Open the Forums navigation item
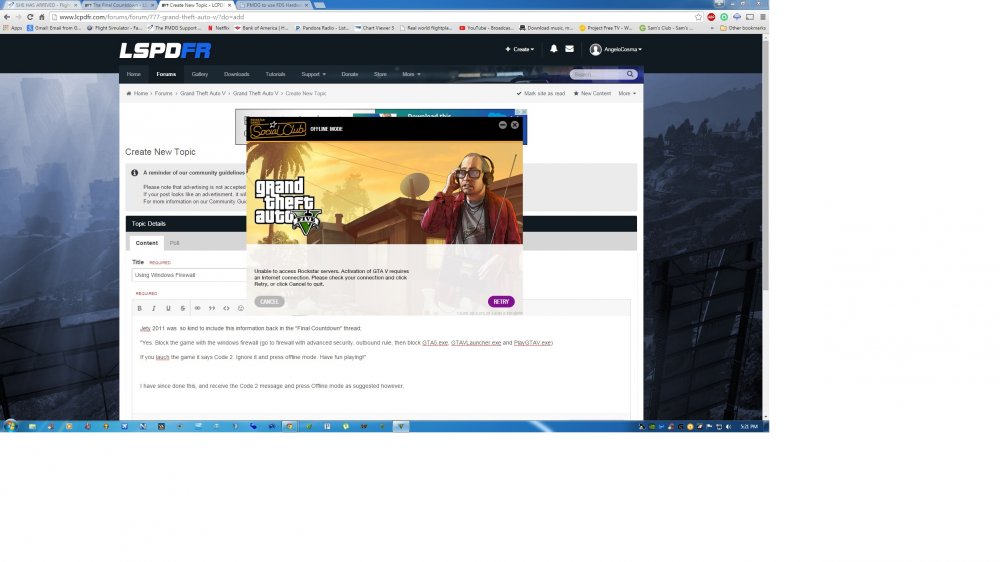The image size is (1000, 562). pos(166,74)
